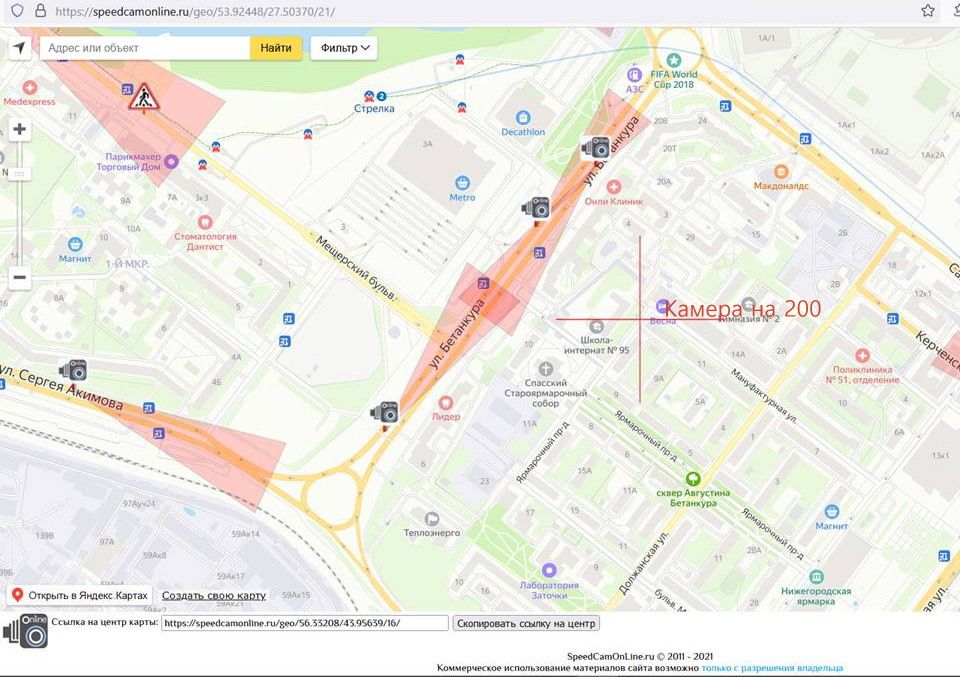Open map in Яндекс Картах
The image size is (960, 677).
tap(80, 595)
